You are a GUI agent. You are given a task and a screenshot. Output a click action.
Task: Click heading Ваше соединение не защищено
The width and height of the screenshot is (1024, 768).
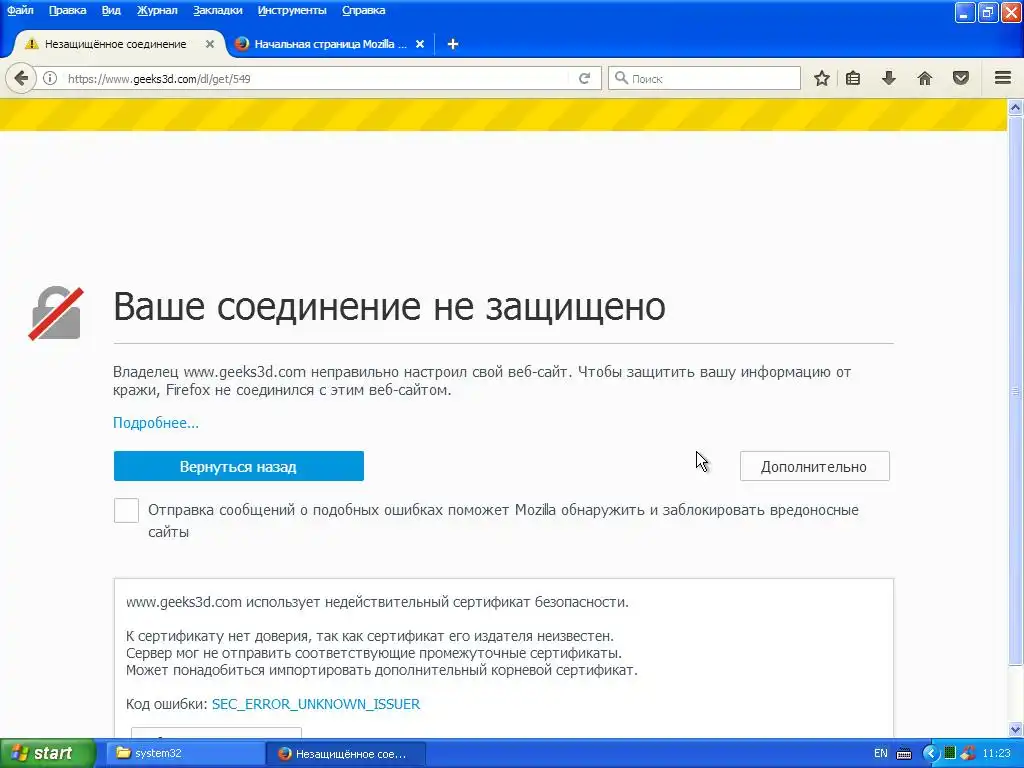[x=389, y=306]
